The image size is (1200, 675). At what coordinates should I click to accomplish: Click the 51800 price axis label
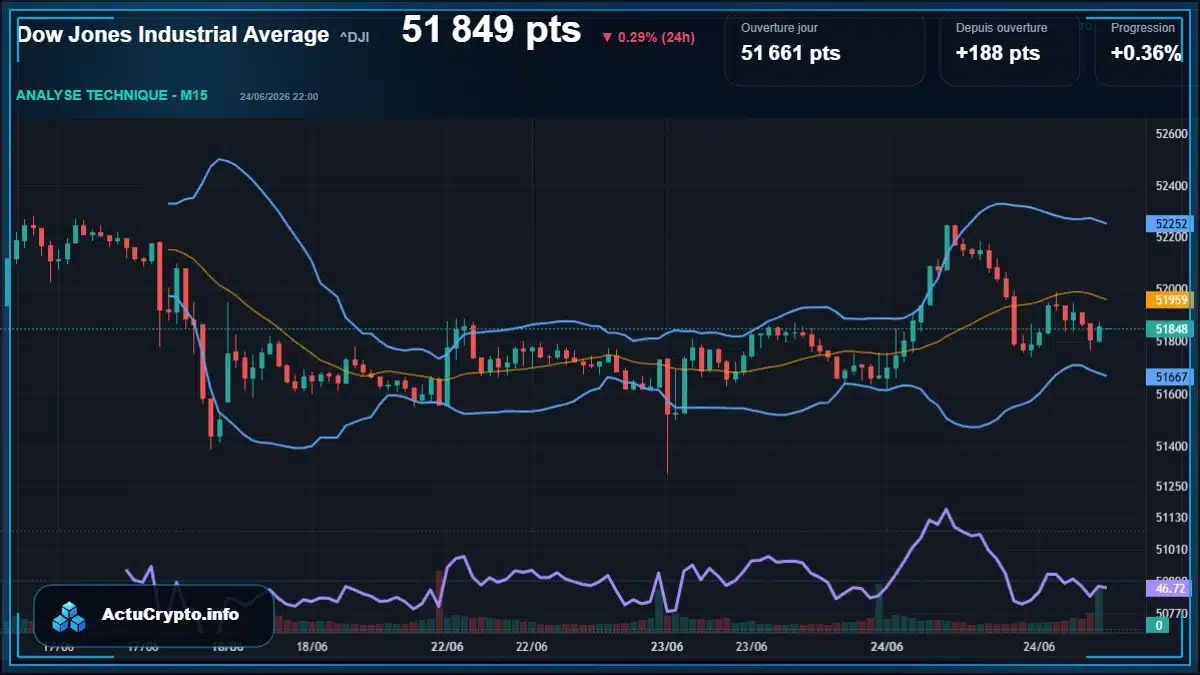(1170, 342)
